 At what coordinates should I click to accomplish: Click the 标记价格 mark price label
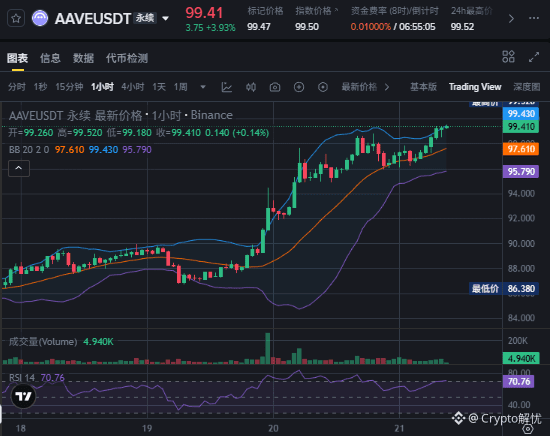tap(265, 11)
